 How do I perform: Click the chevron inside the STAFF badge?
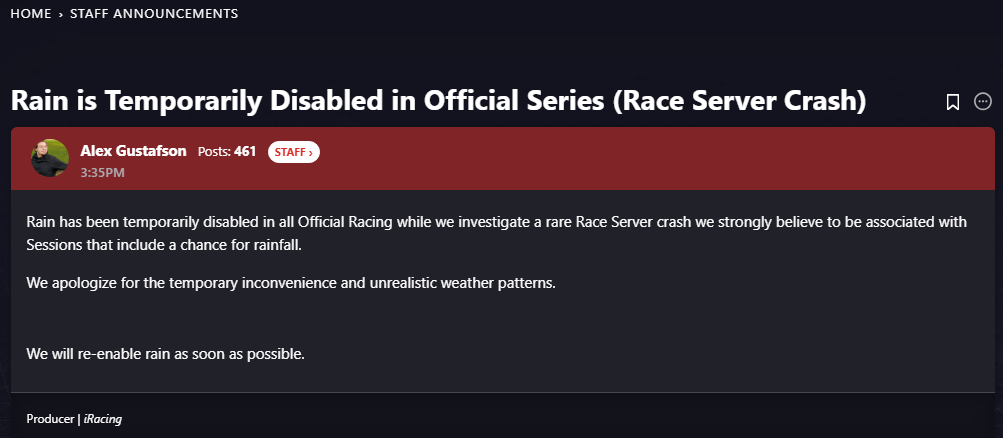pos(311,152)
